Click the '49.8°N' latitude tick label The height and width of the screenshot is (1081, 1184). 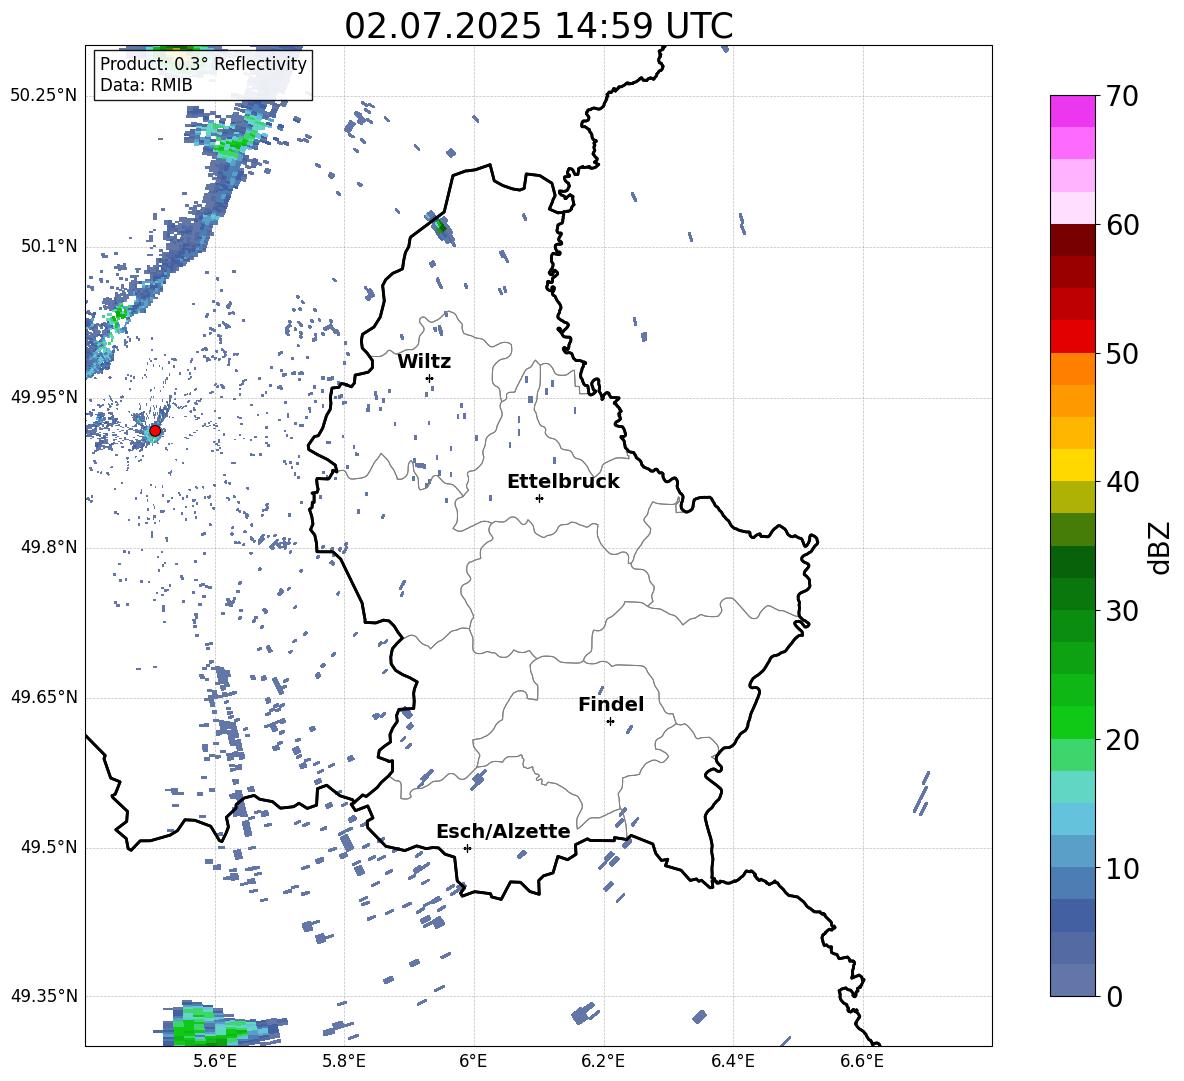pos(49,547)
